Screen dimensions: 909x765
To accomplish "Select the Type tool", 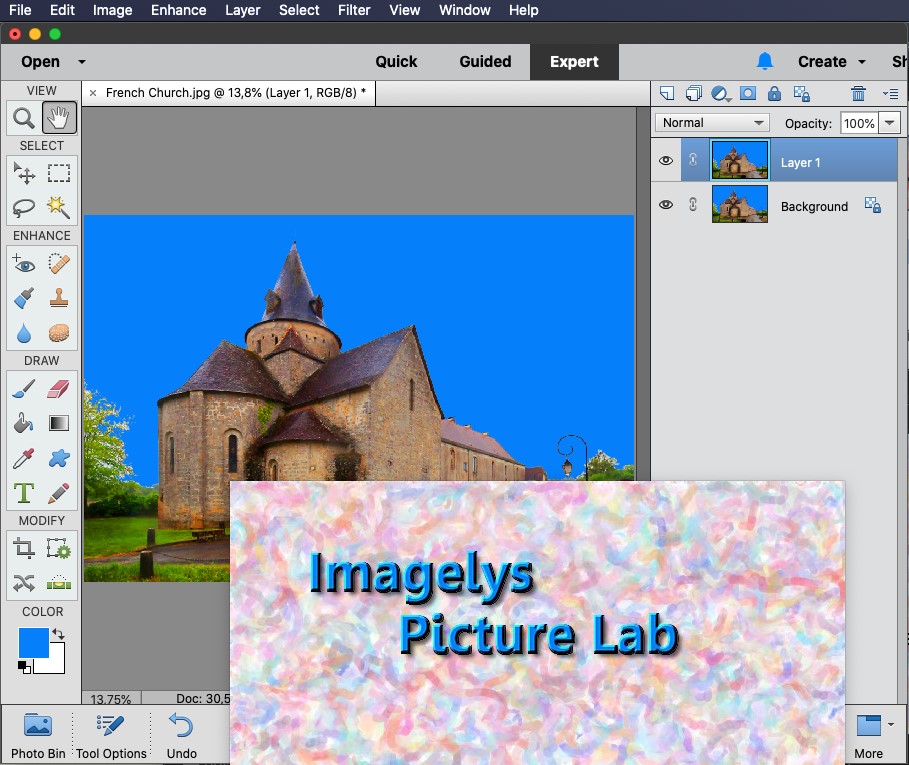I will [24, 493].
